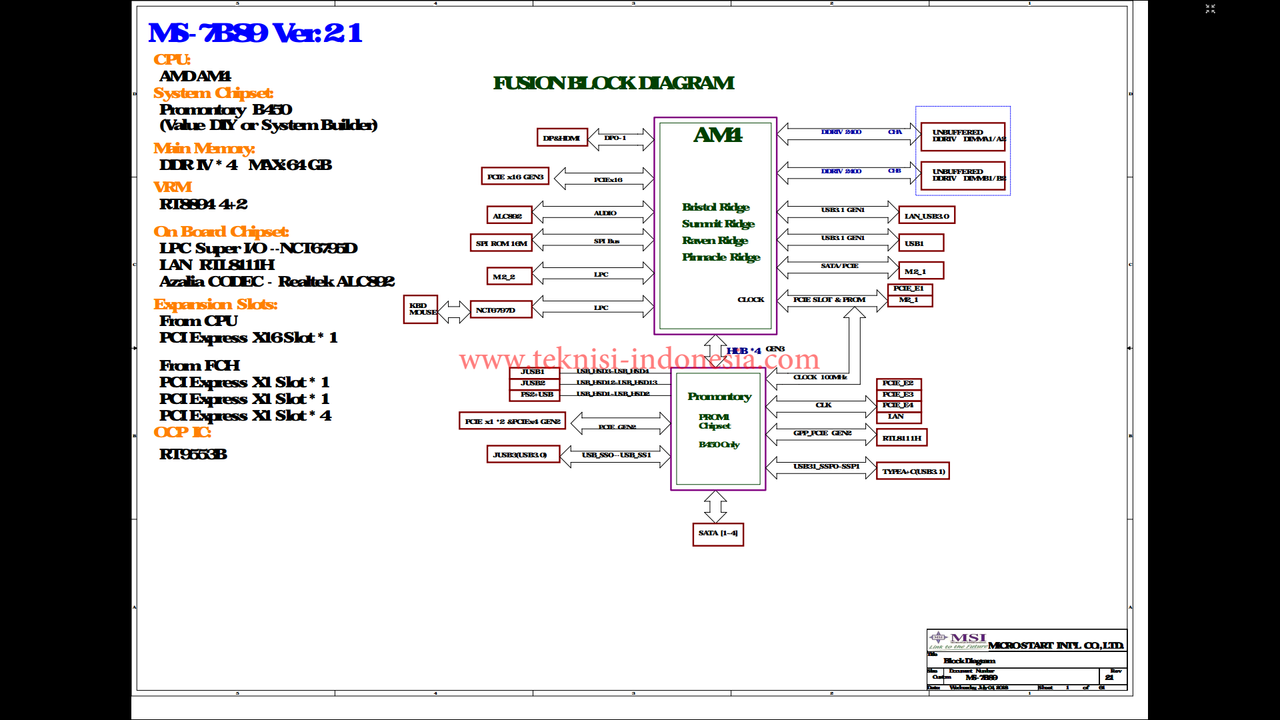Image resolution: width=1280 pixels, height=720 pixels.
Task: Click the DP&HDMI box
Action: click(561, 138)
